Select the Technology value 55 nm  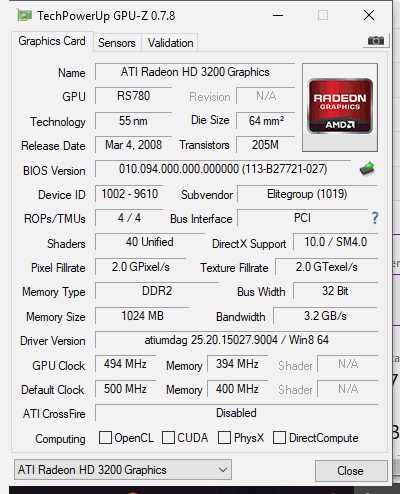tap(133, 121)
